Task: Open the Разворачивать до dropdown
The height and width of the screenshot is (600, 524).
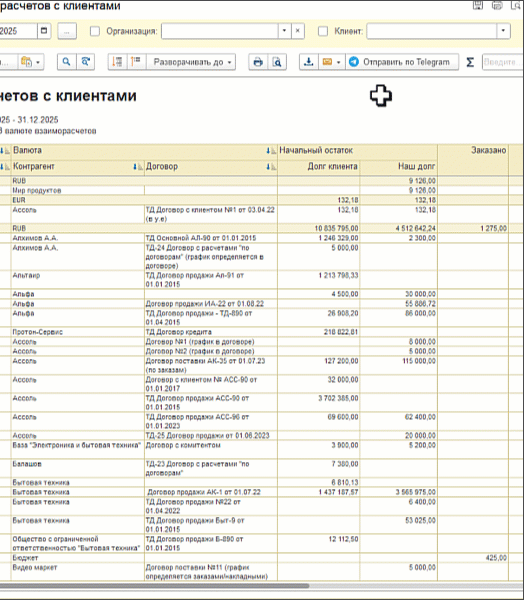Action: [x=191, y=62]
